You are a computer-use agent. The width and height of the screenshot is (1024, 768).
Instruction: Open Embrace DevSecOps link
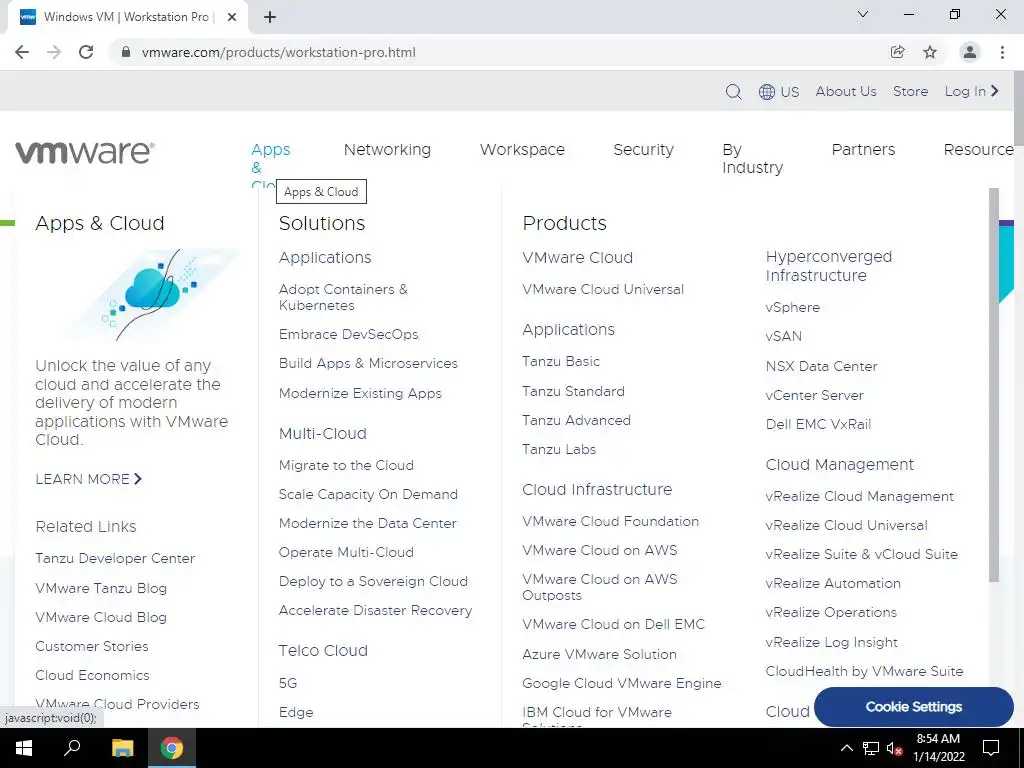tap(348, 334)
